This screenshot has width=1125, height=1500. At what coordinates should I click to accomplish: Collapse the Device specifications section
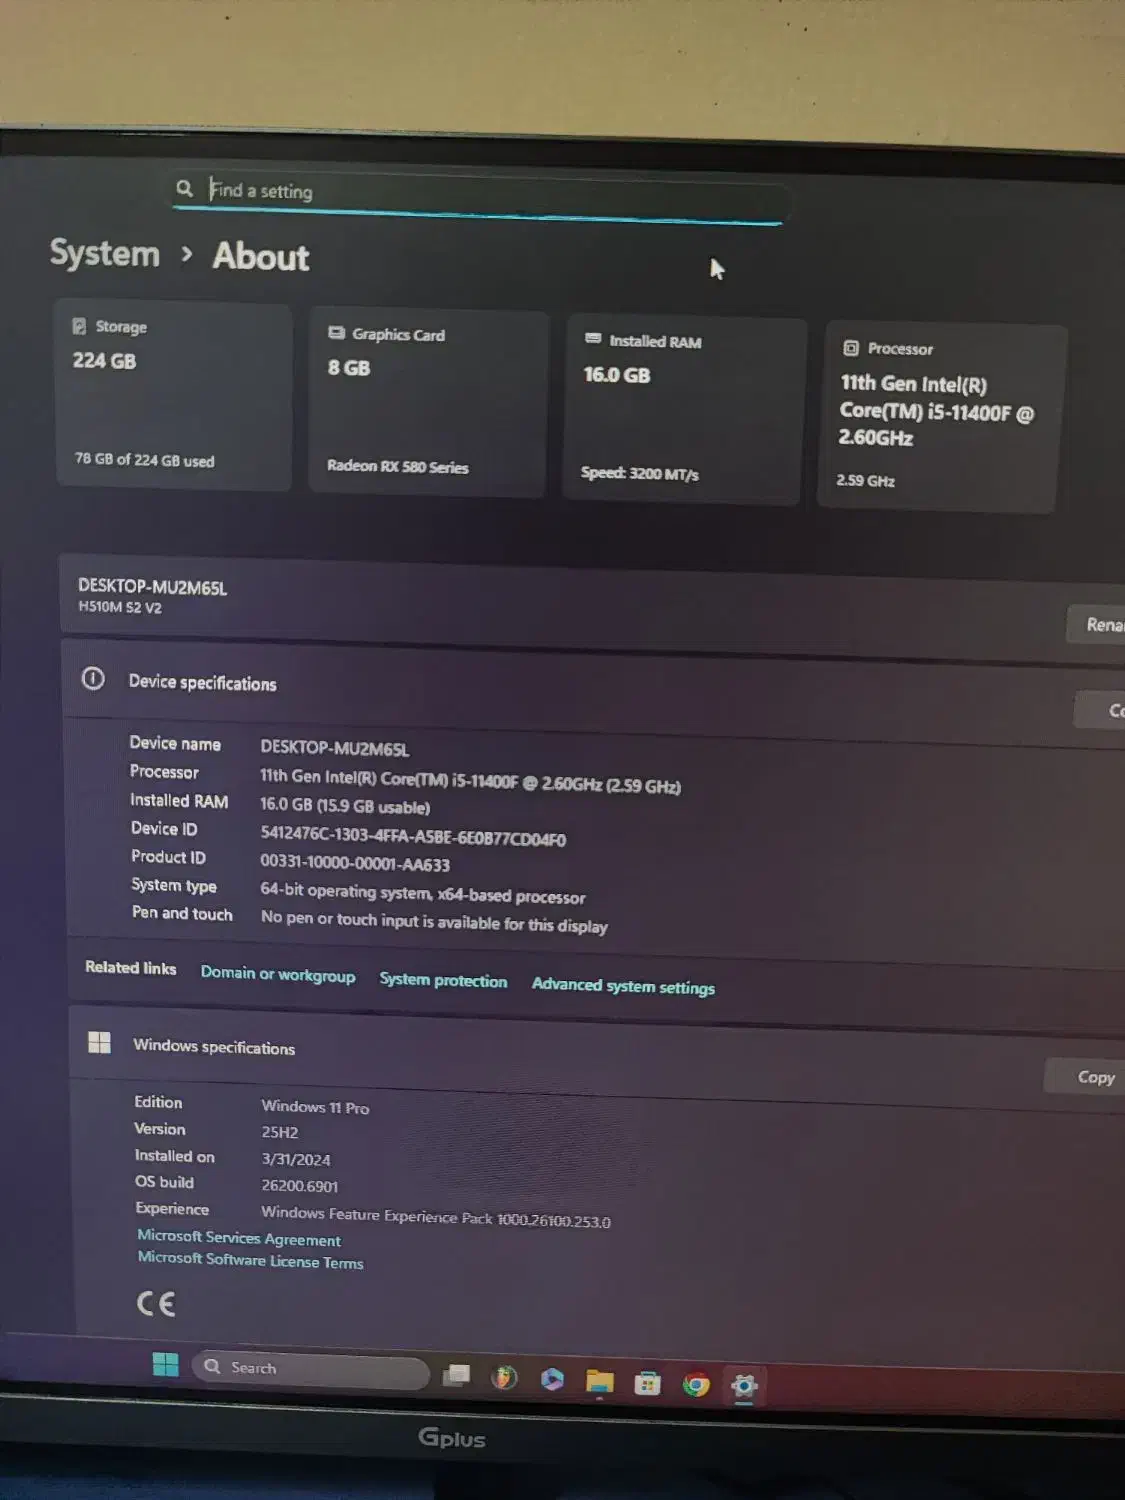[x=202, y=683]
